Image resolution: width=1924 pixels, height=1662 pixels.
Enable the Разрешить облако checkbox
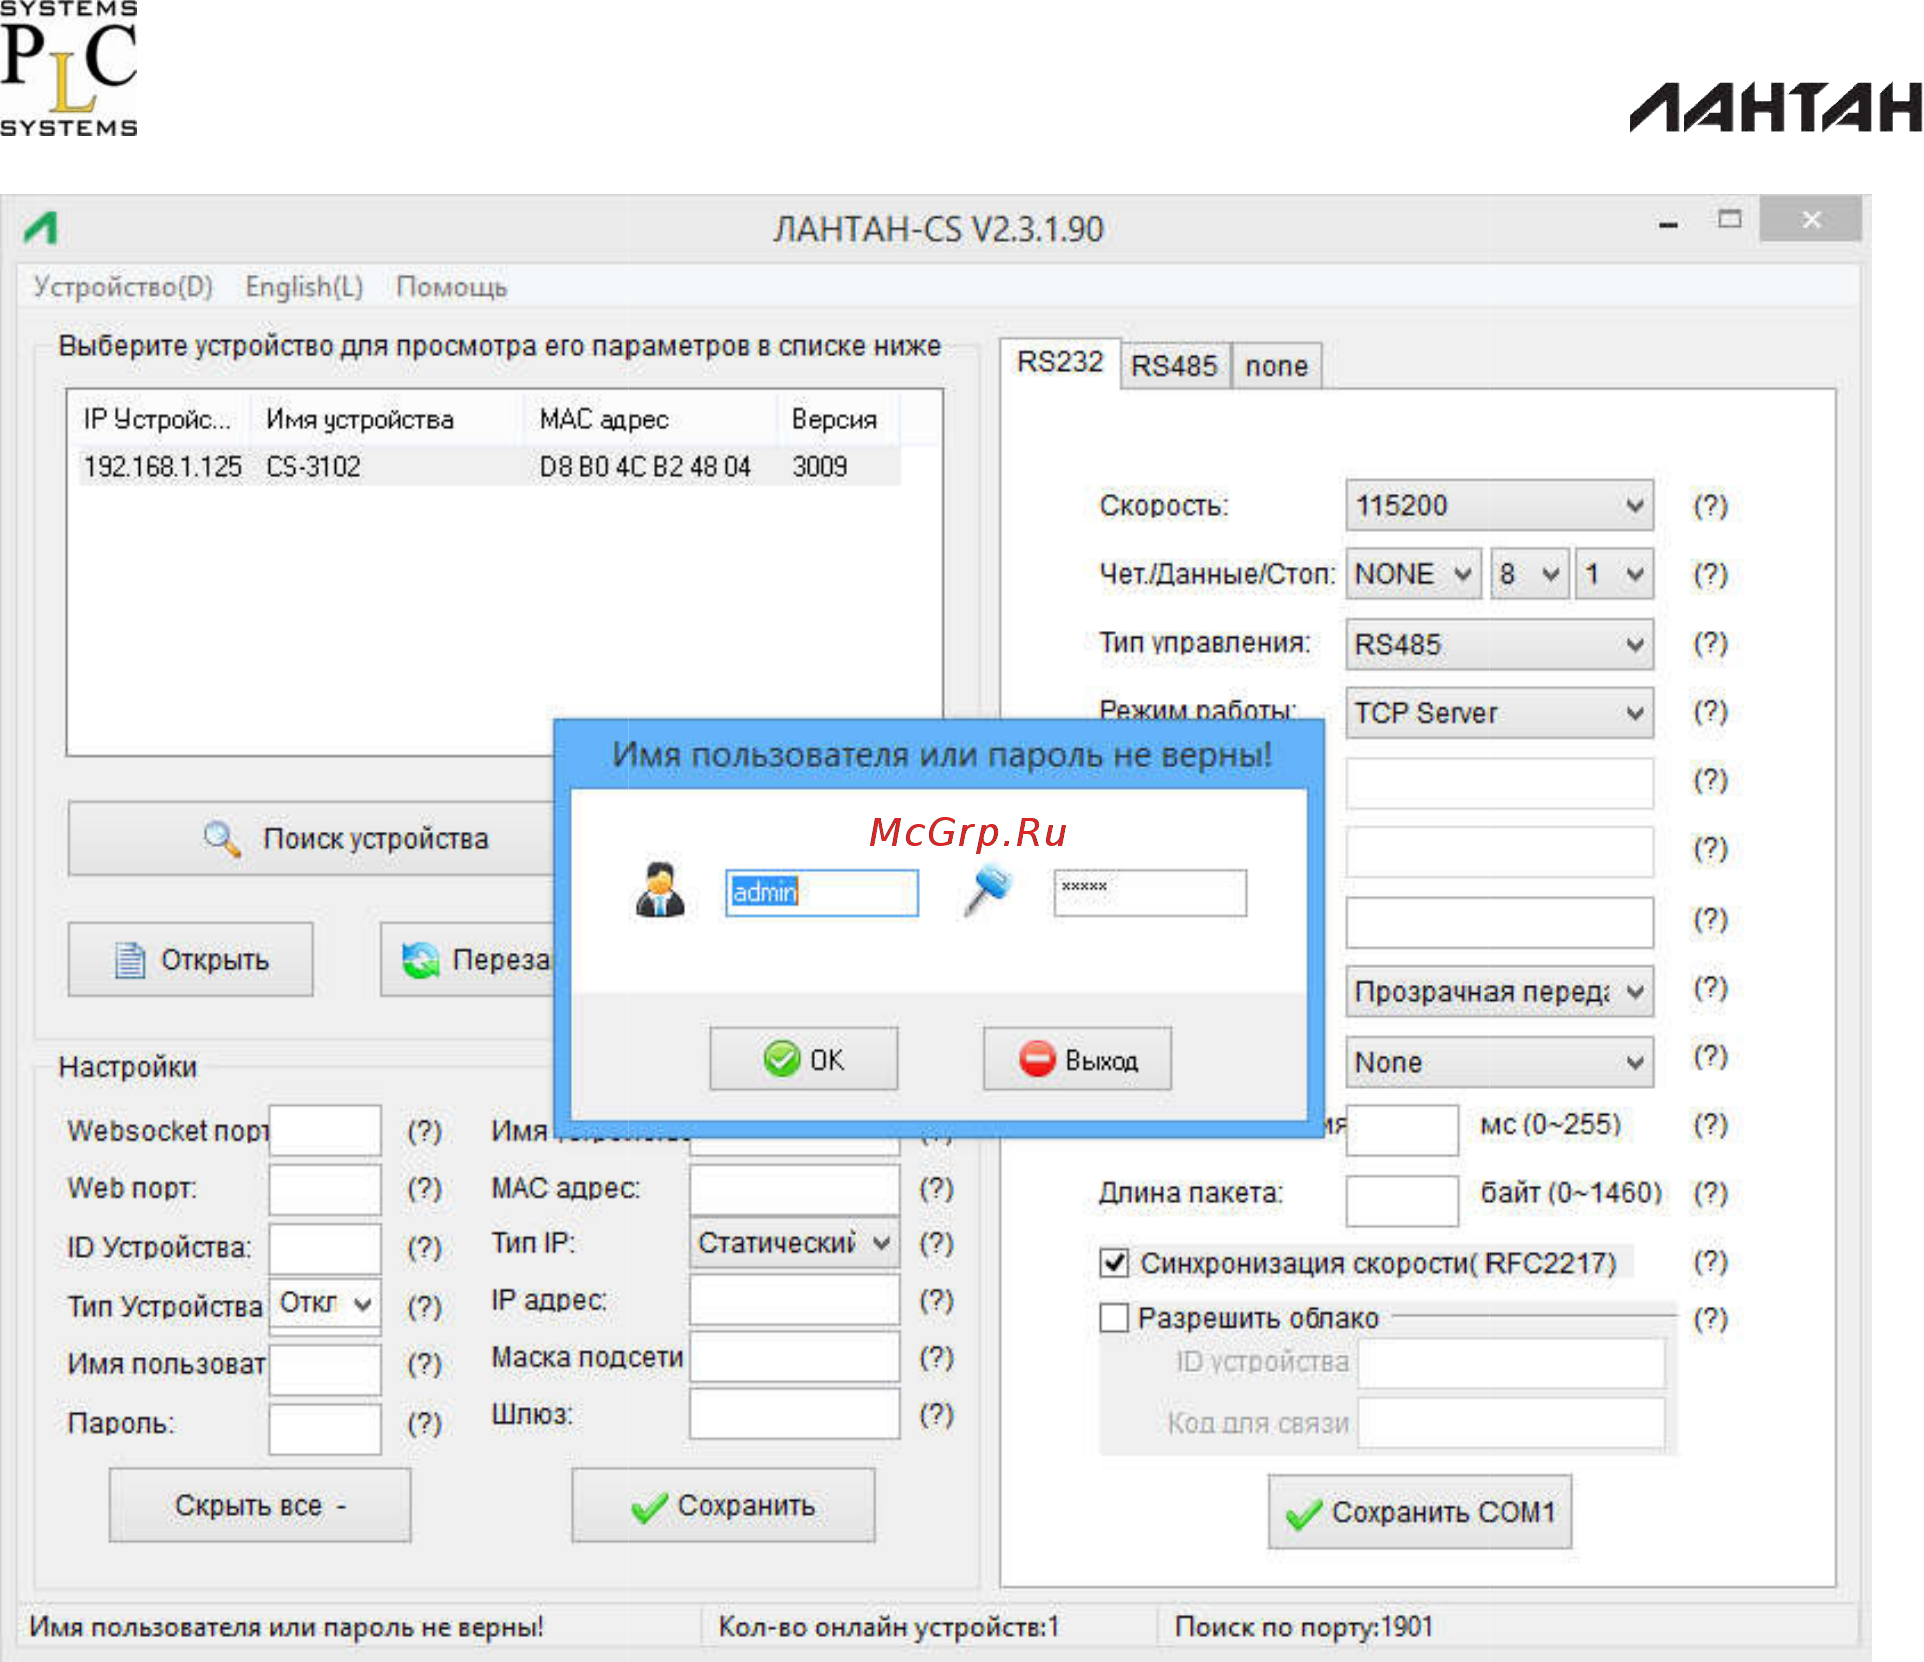pyautogui.click(x=1114, y=1318)
